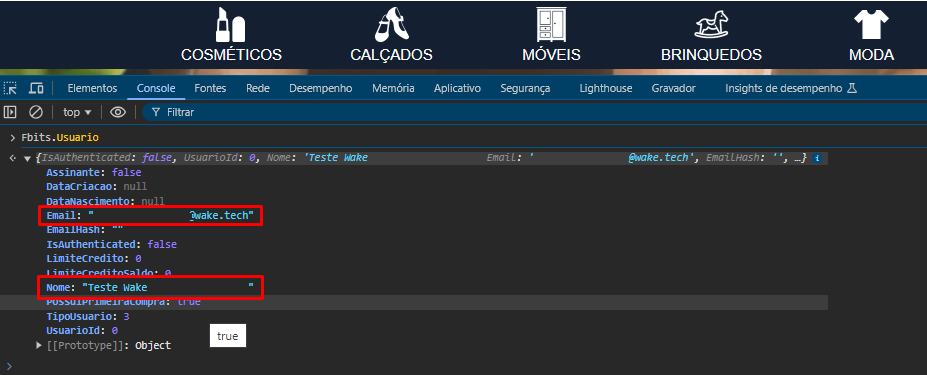The width and height of the screenshot is (927, 375).
Task: Open the Memória tab
Action: click(393, 88)
